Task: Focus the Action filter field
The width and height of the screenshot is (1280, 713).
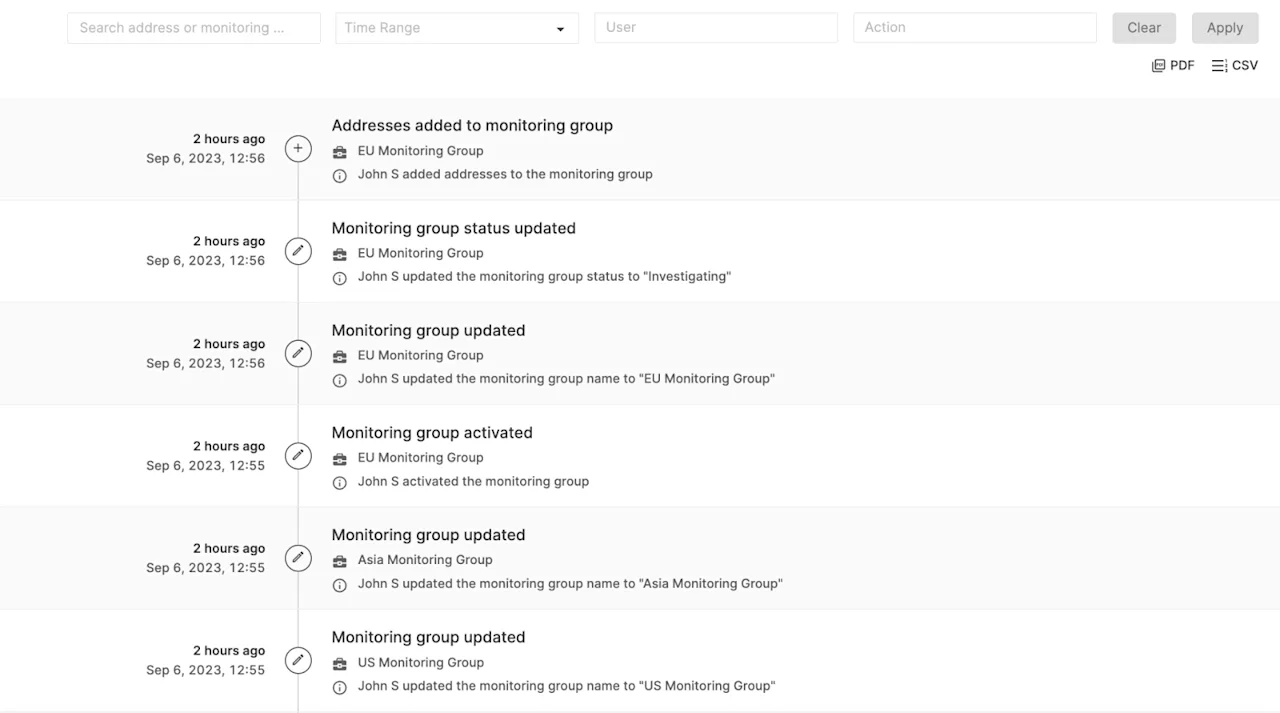Action: (x=975, y=28)
